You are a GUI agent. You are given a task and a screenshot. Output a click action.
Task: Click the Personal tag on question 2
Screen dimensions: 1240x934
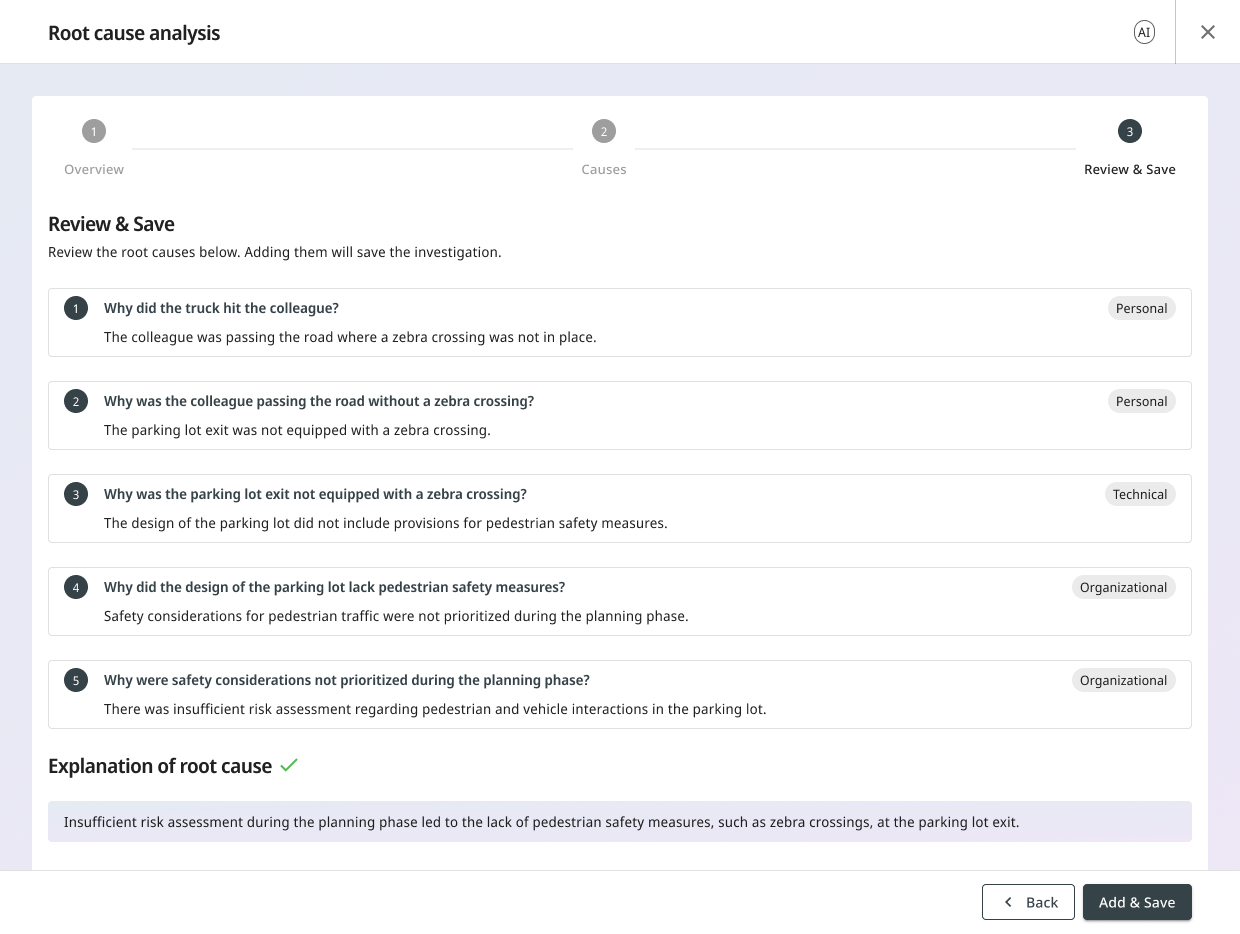click(x=1141, y=401)
